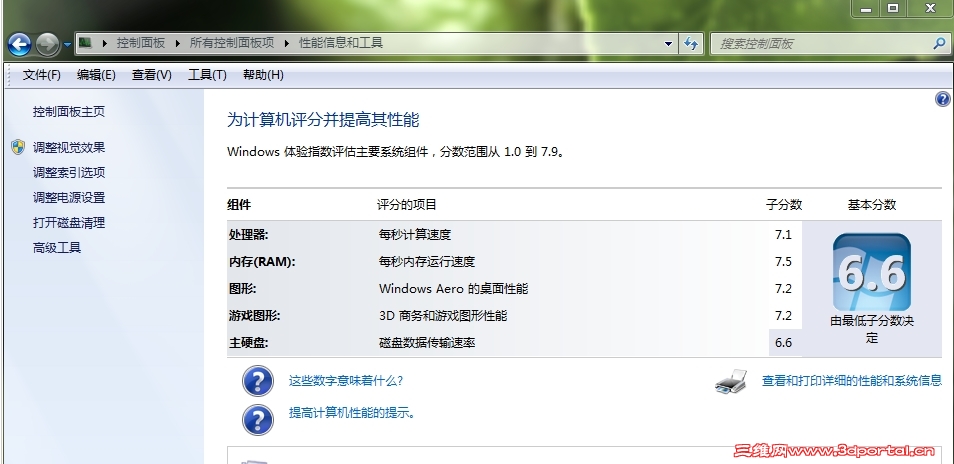Open 调整电源设置 link
The width and height of the screenshot is (954, 464).
click(x=69, y=198)
